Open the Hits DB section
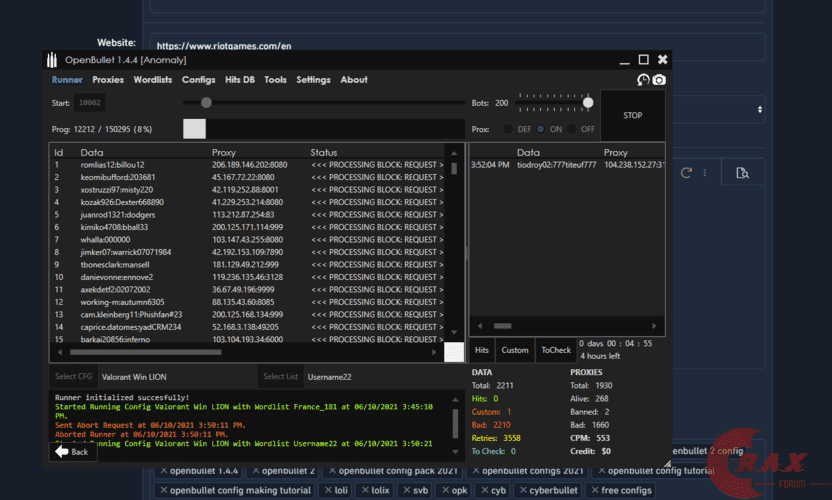 239,80
